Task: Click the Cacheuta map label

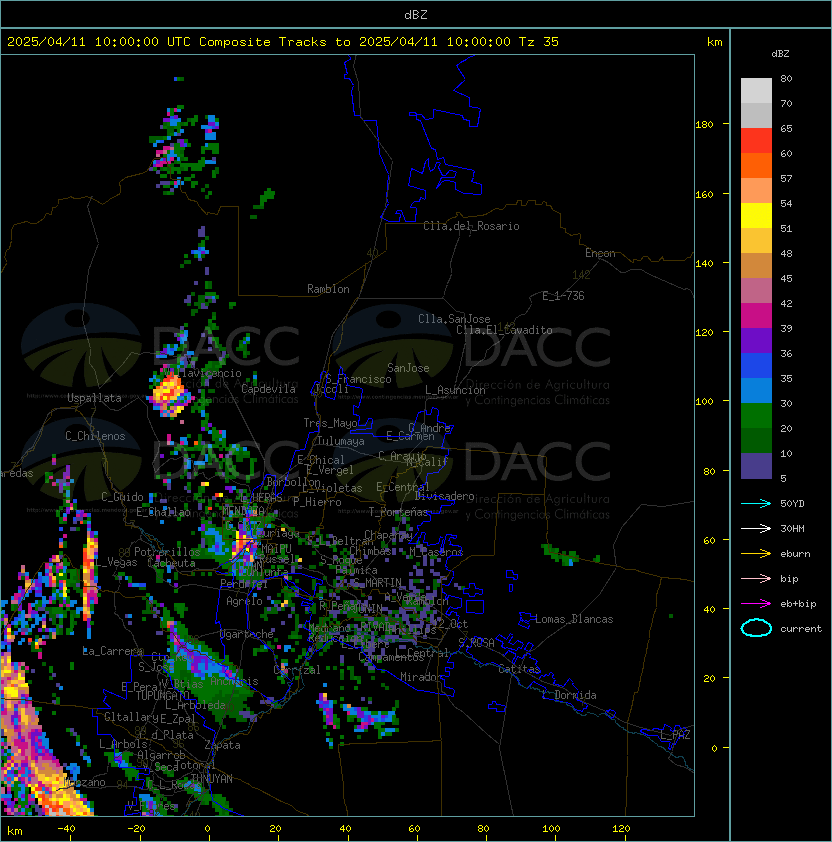Action: pos(171,563)
